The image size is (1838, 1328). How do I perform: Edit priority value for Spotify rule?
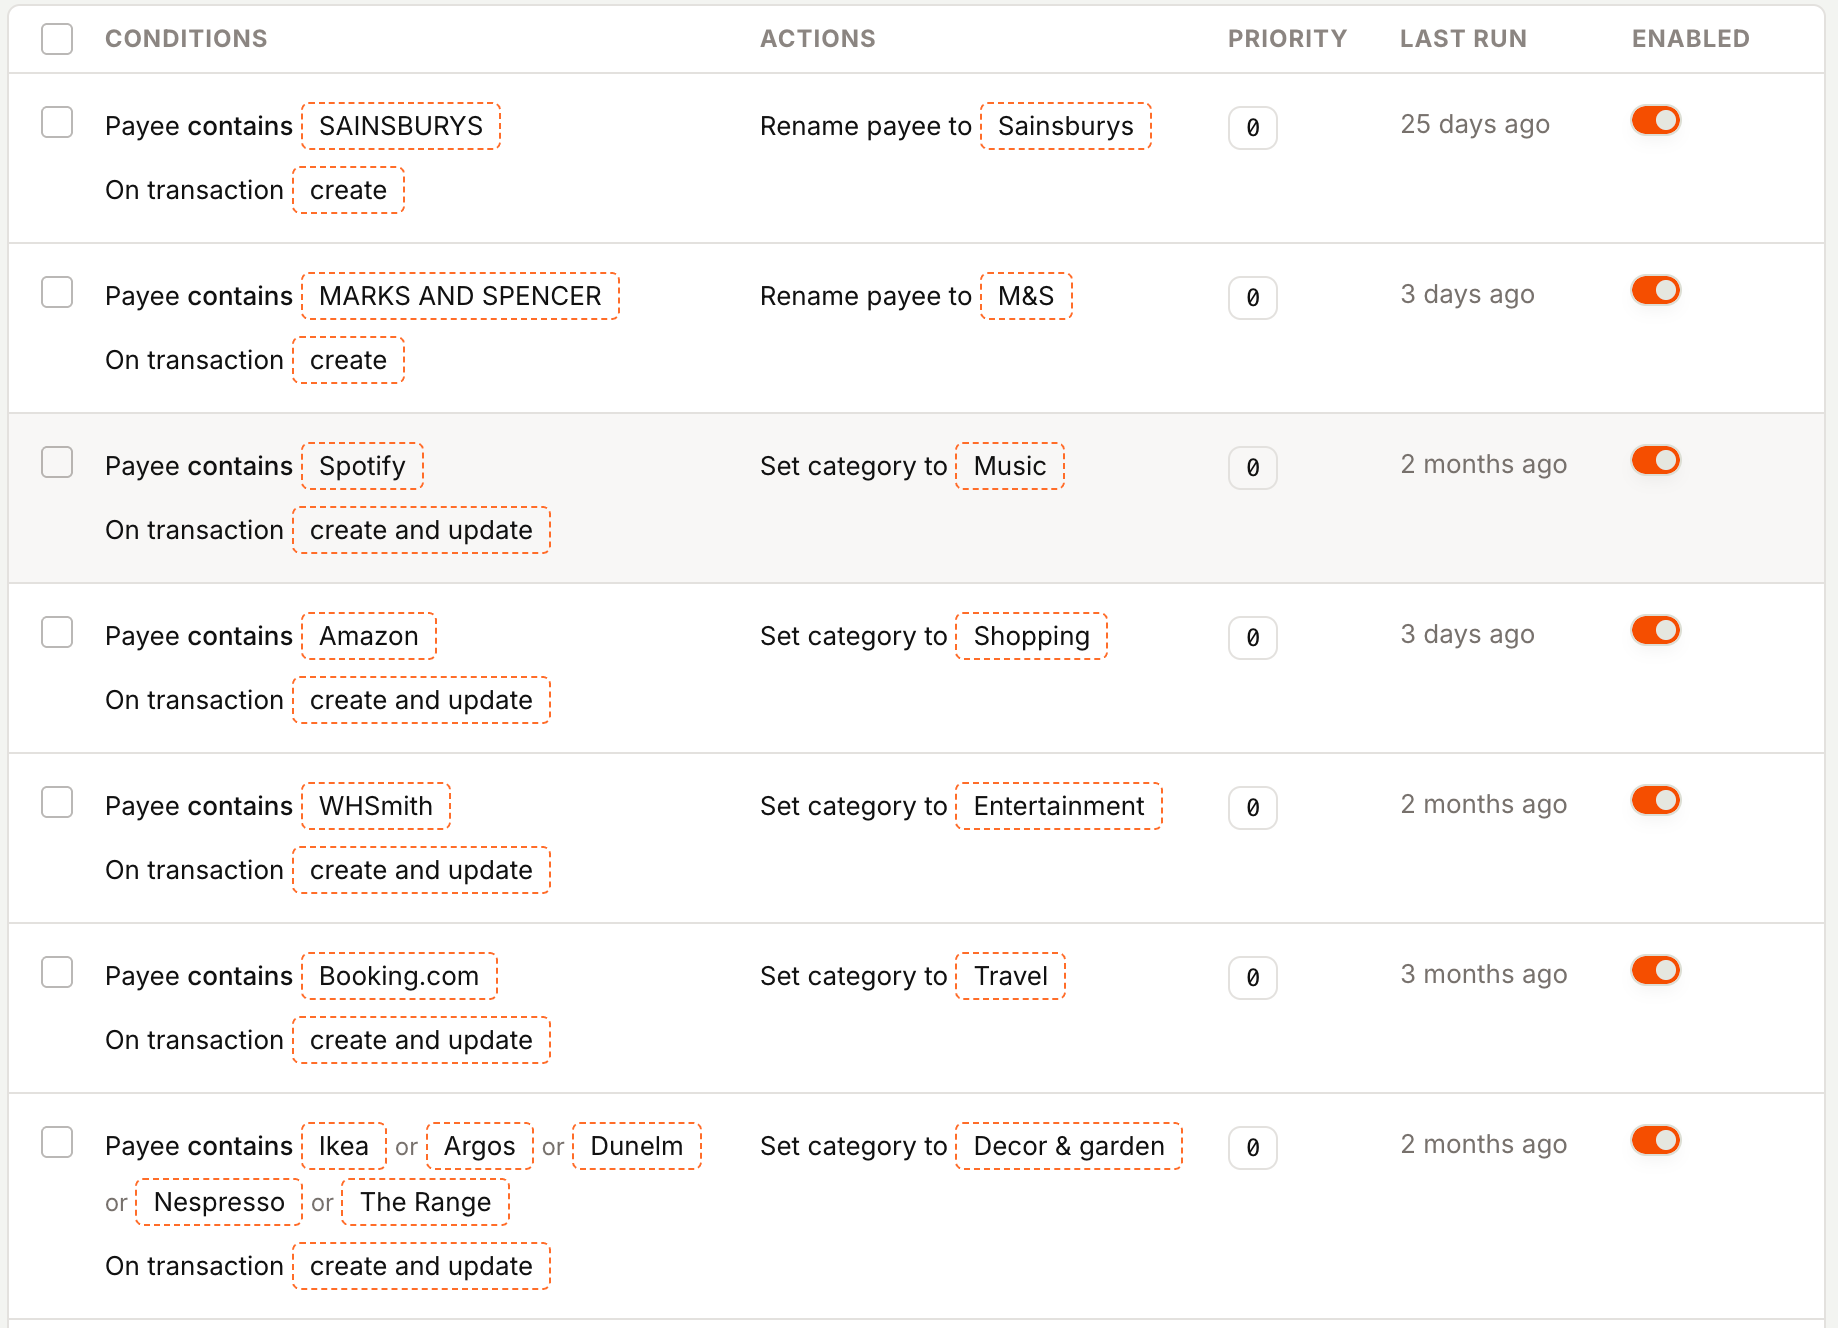pos(1253,468)
